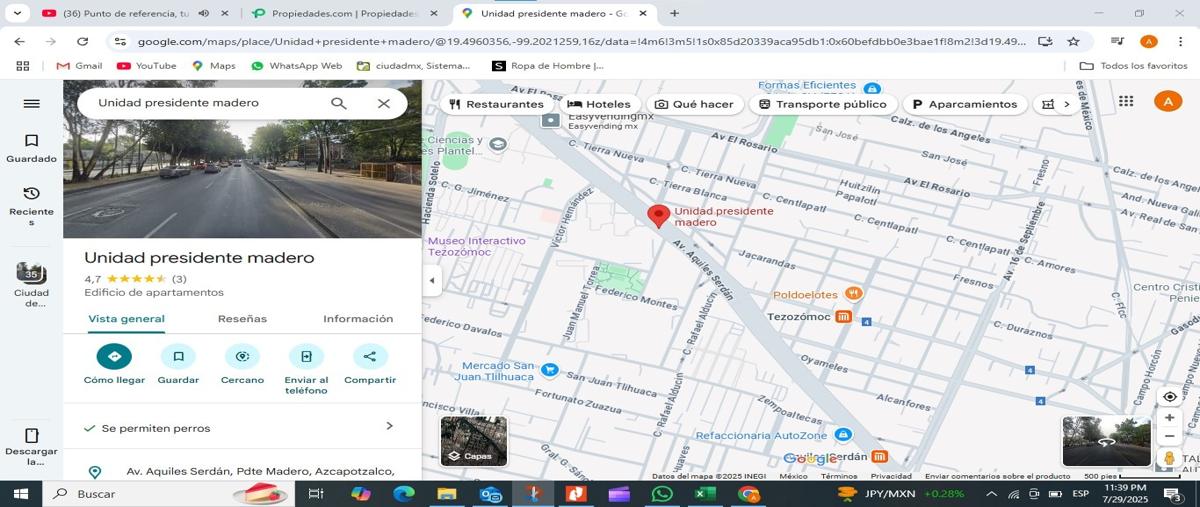The height and width of the screenshot is (507, 1200).
Task: Click the search magnifier icon
Action: point(339,103)
